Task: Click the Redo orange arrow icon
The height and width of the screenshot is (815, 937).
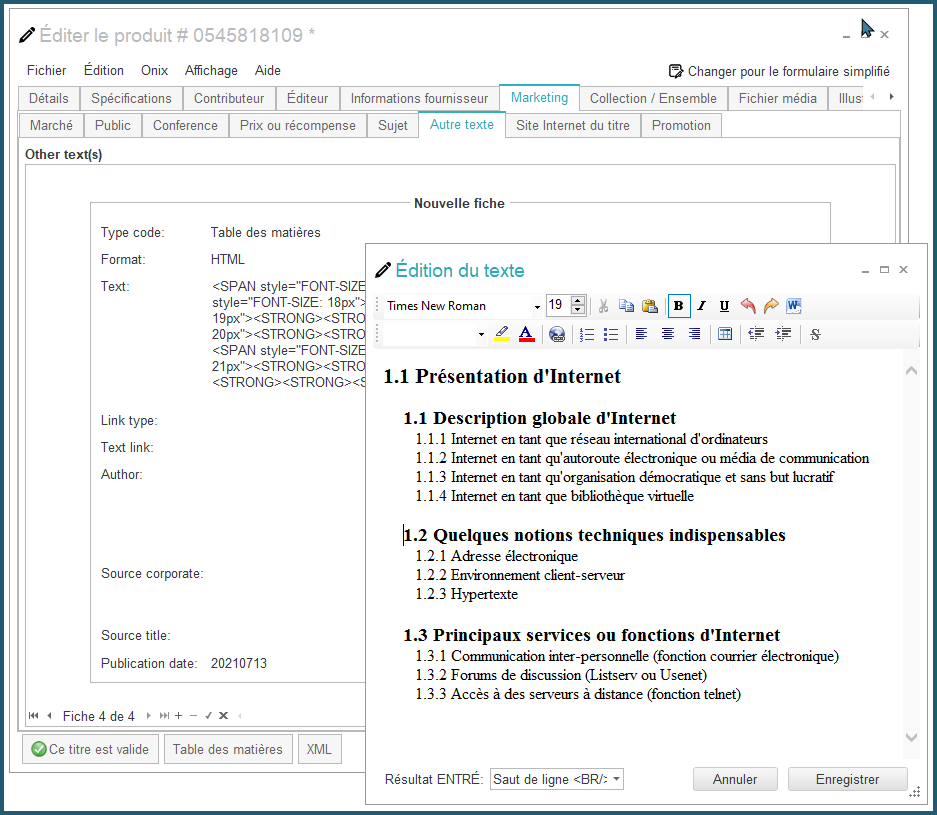Action: pyautogui.click(x=771, y=306)
